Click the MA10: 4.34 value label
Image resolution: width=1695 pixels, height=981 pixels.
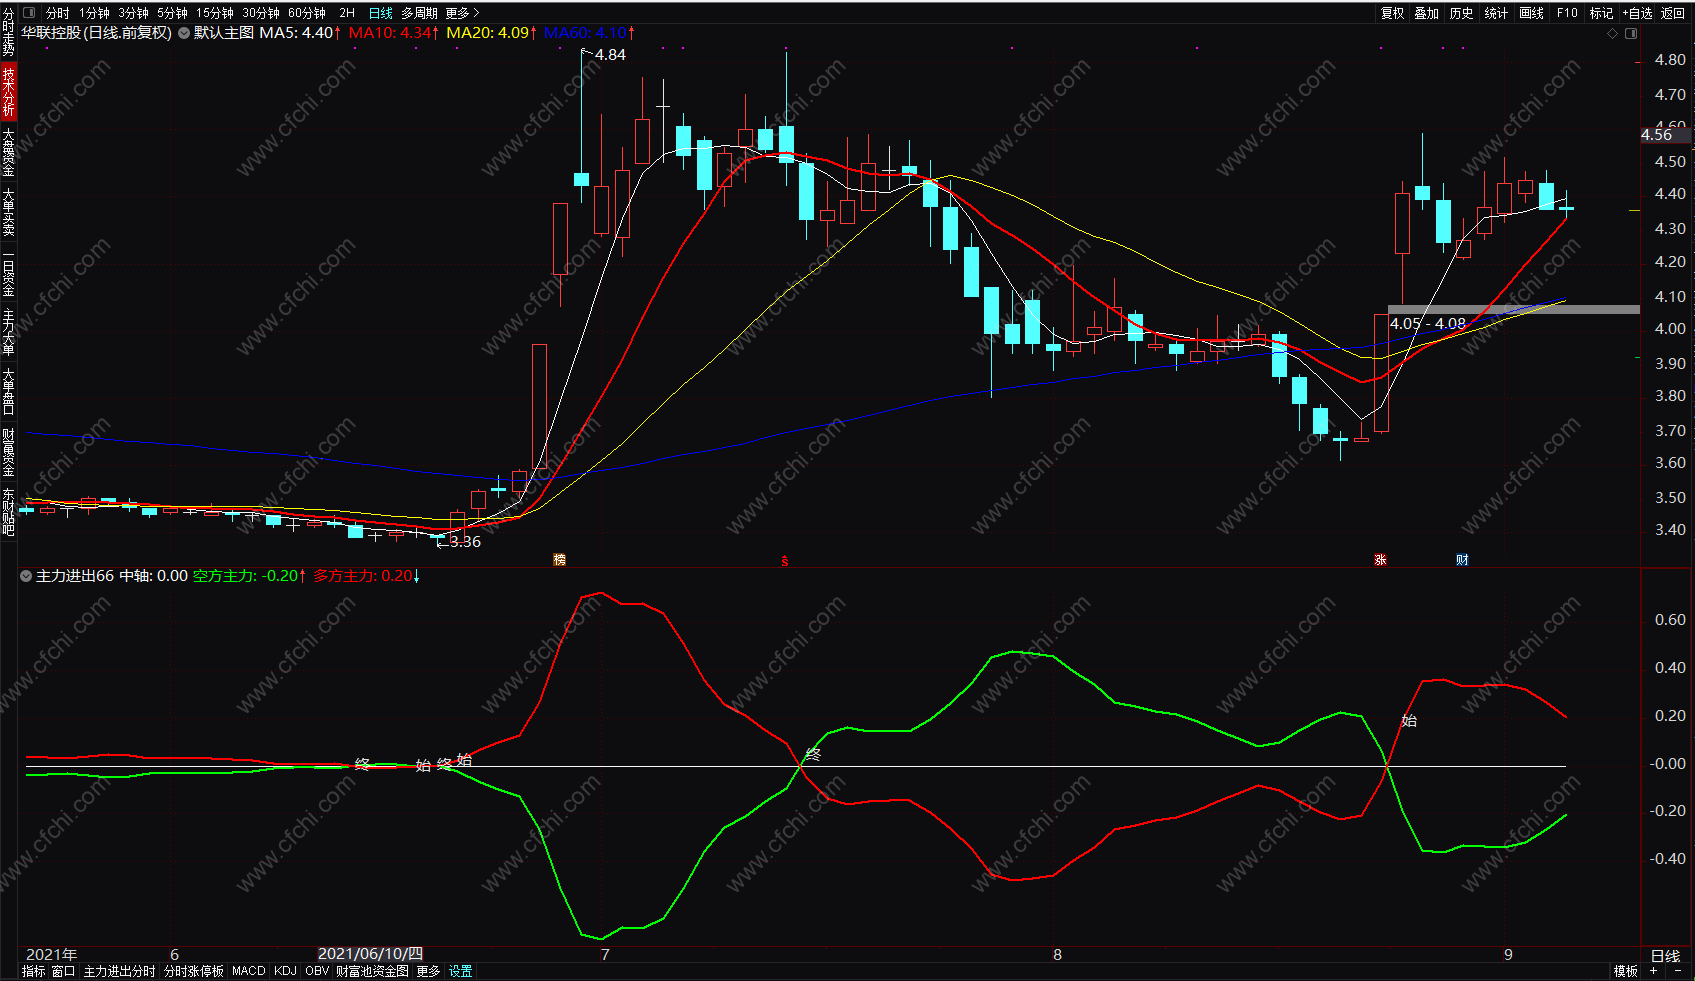point(393,33)
